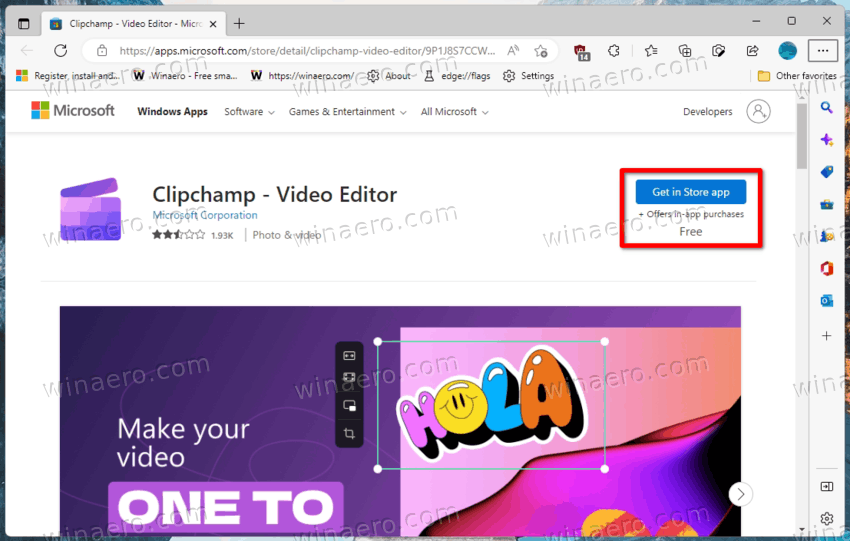Open 'Winaero - Free sma...' bookmark
Viewport: 850px width, 541px height.
(x=186, y=76)
